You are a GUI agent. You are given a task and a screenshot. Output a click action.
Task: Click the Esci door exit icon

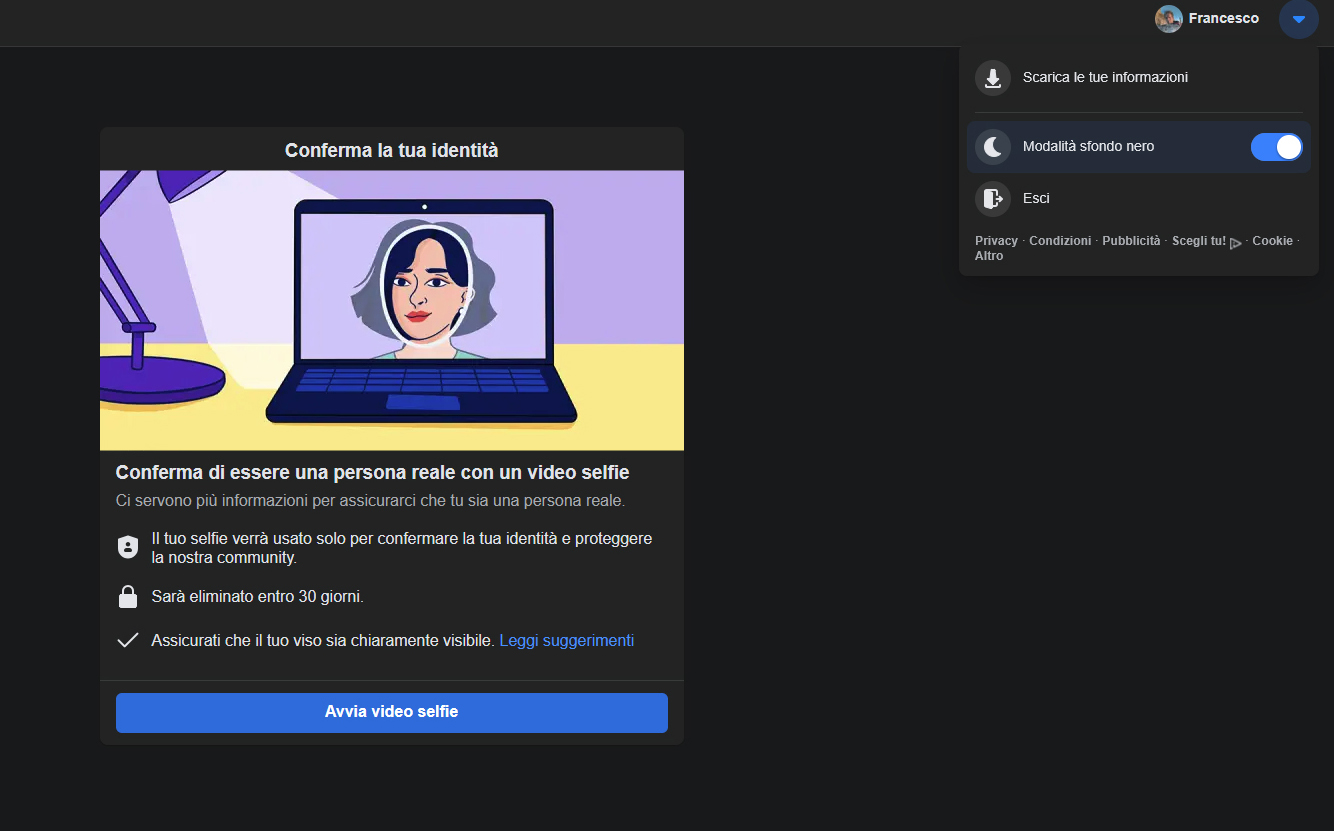coord(992,198)
